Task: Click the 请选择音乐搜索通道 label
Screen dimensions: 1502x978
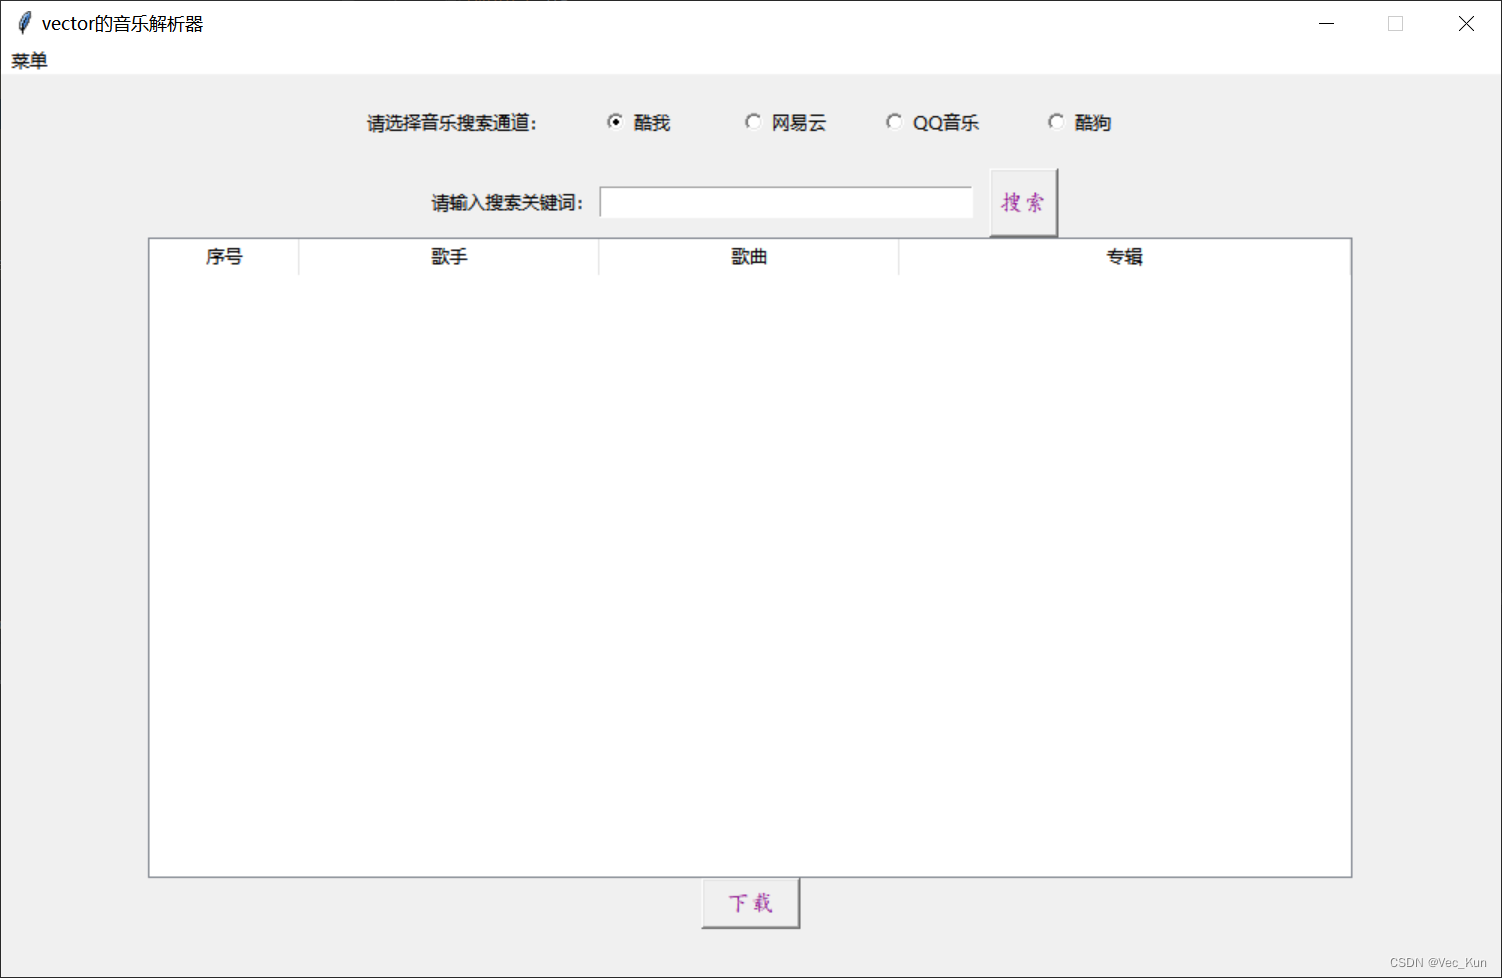Action: 452,123
